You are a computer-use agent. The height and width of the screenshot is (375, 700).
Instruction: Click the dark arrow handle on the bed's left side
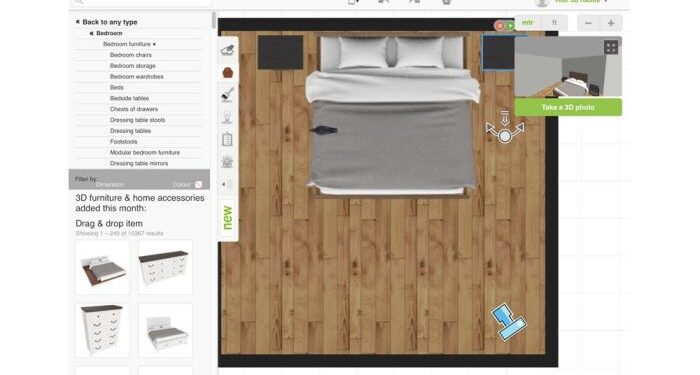click(324, 130)
